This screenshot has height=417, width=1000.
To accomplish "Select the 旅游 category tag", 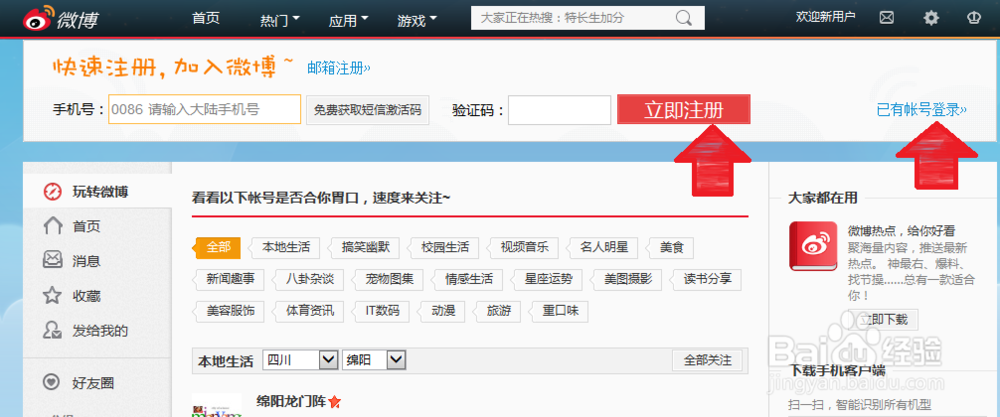I will [x=498, y=312].
